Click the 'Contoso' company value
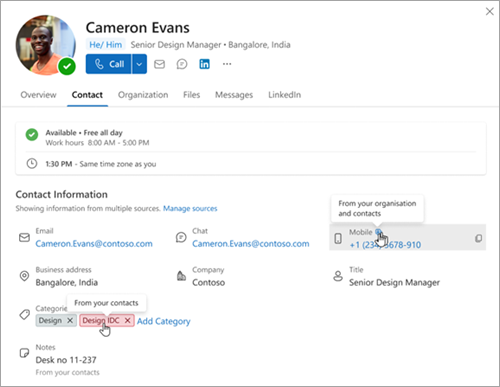The width and height of the screenshot is (500, 387). point(209,283)
